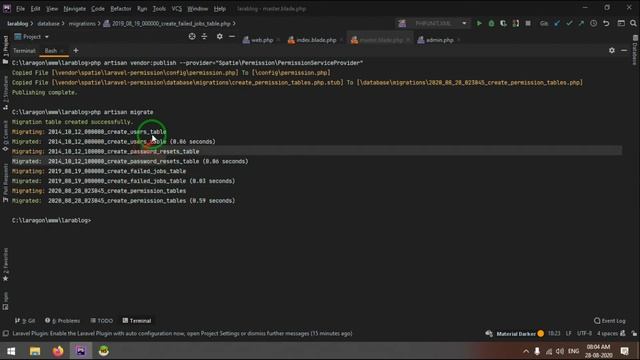
Task: Click the volume speaker tray icon
Action: tap(560, 351)
